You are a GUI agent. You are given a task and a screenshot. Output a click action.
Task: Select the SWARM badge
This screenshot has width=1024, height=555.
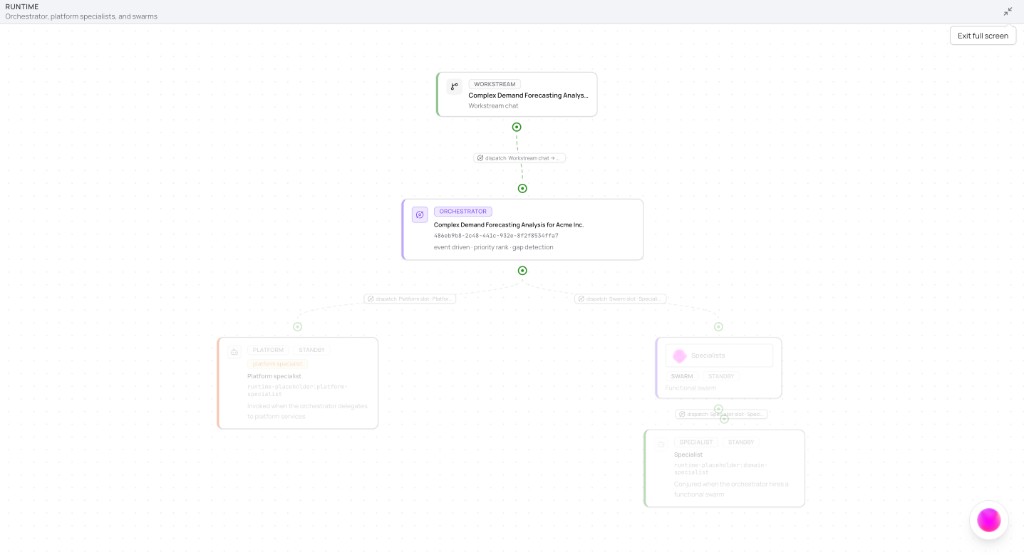[682, 376]
